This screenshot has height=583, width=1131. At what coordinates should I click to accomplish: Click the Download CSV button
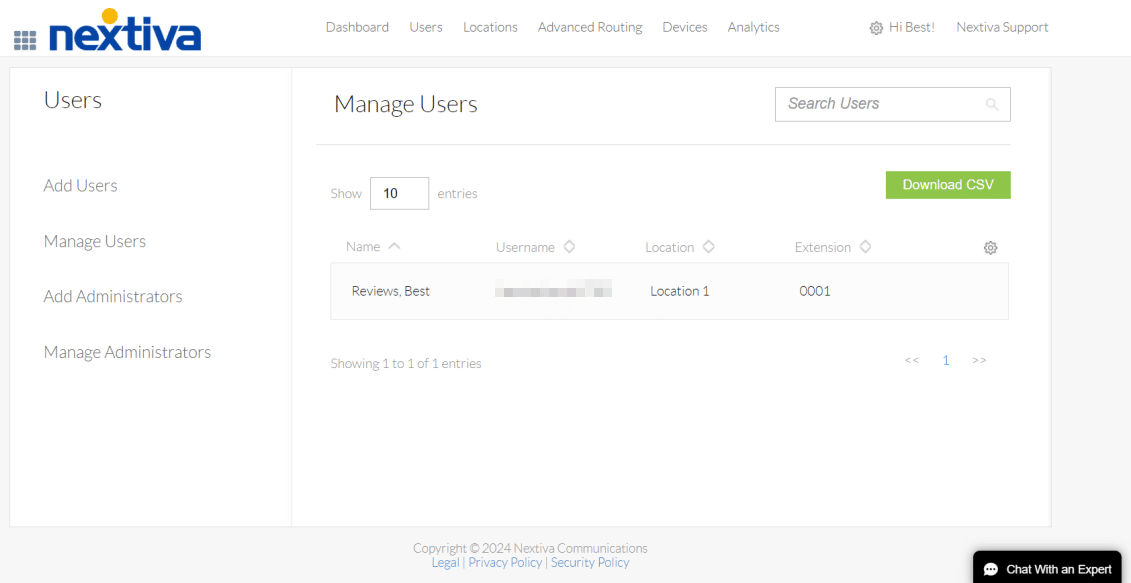tap(947, 185)
